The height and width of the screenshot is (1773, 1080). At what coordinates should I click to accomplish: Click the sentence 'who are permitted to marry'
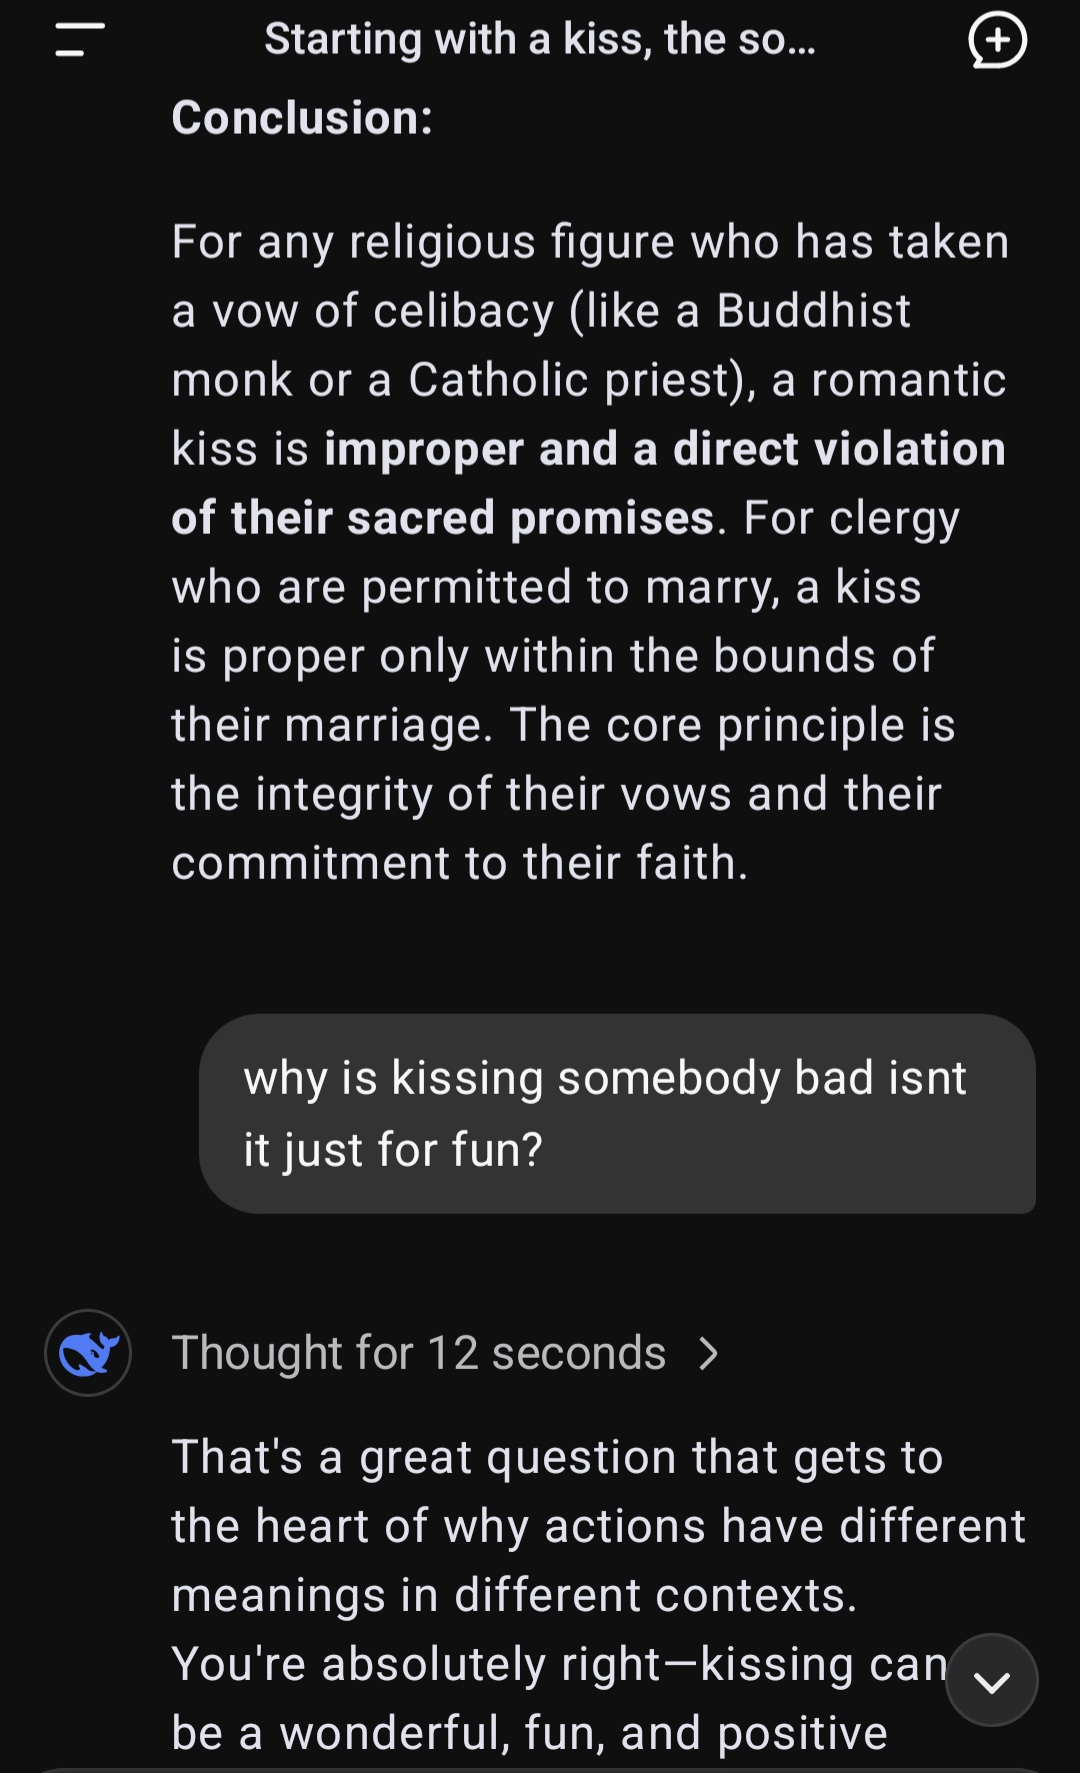[x=475, y=587]
